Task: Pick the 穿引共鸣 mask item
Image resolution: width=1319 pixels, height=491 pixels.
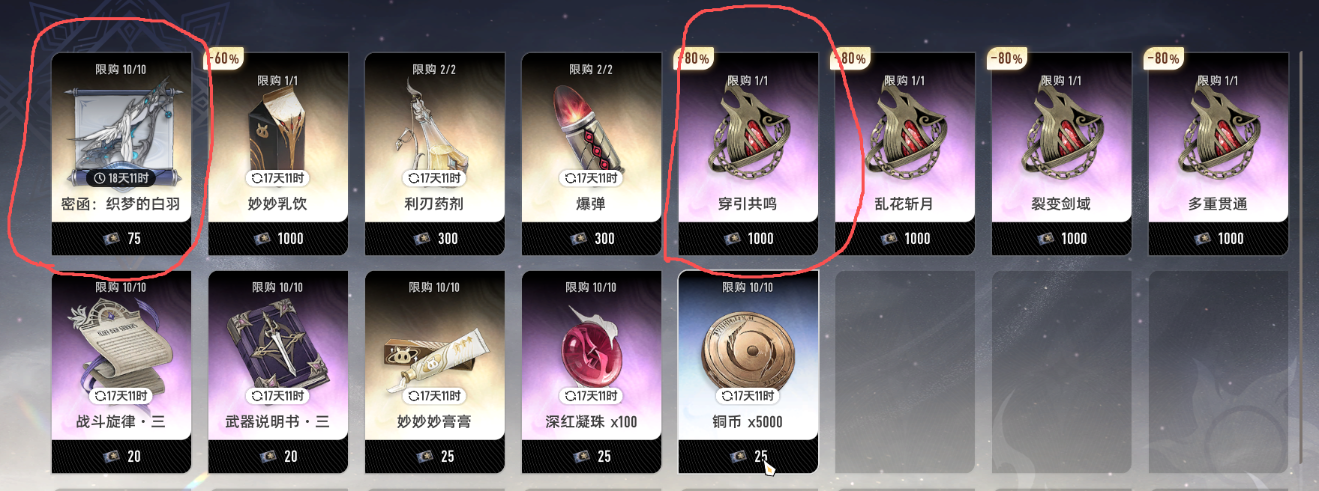Action: click(x=748, y=154)
